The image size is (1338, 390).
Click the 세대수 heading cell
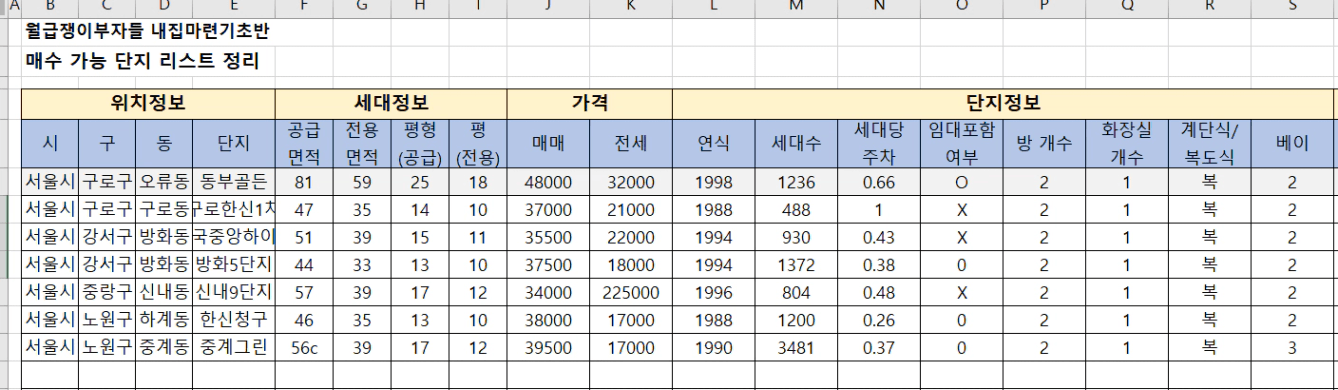tap(796, 143)
